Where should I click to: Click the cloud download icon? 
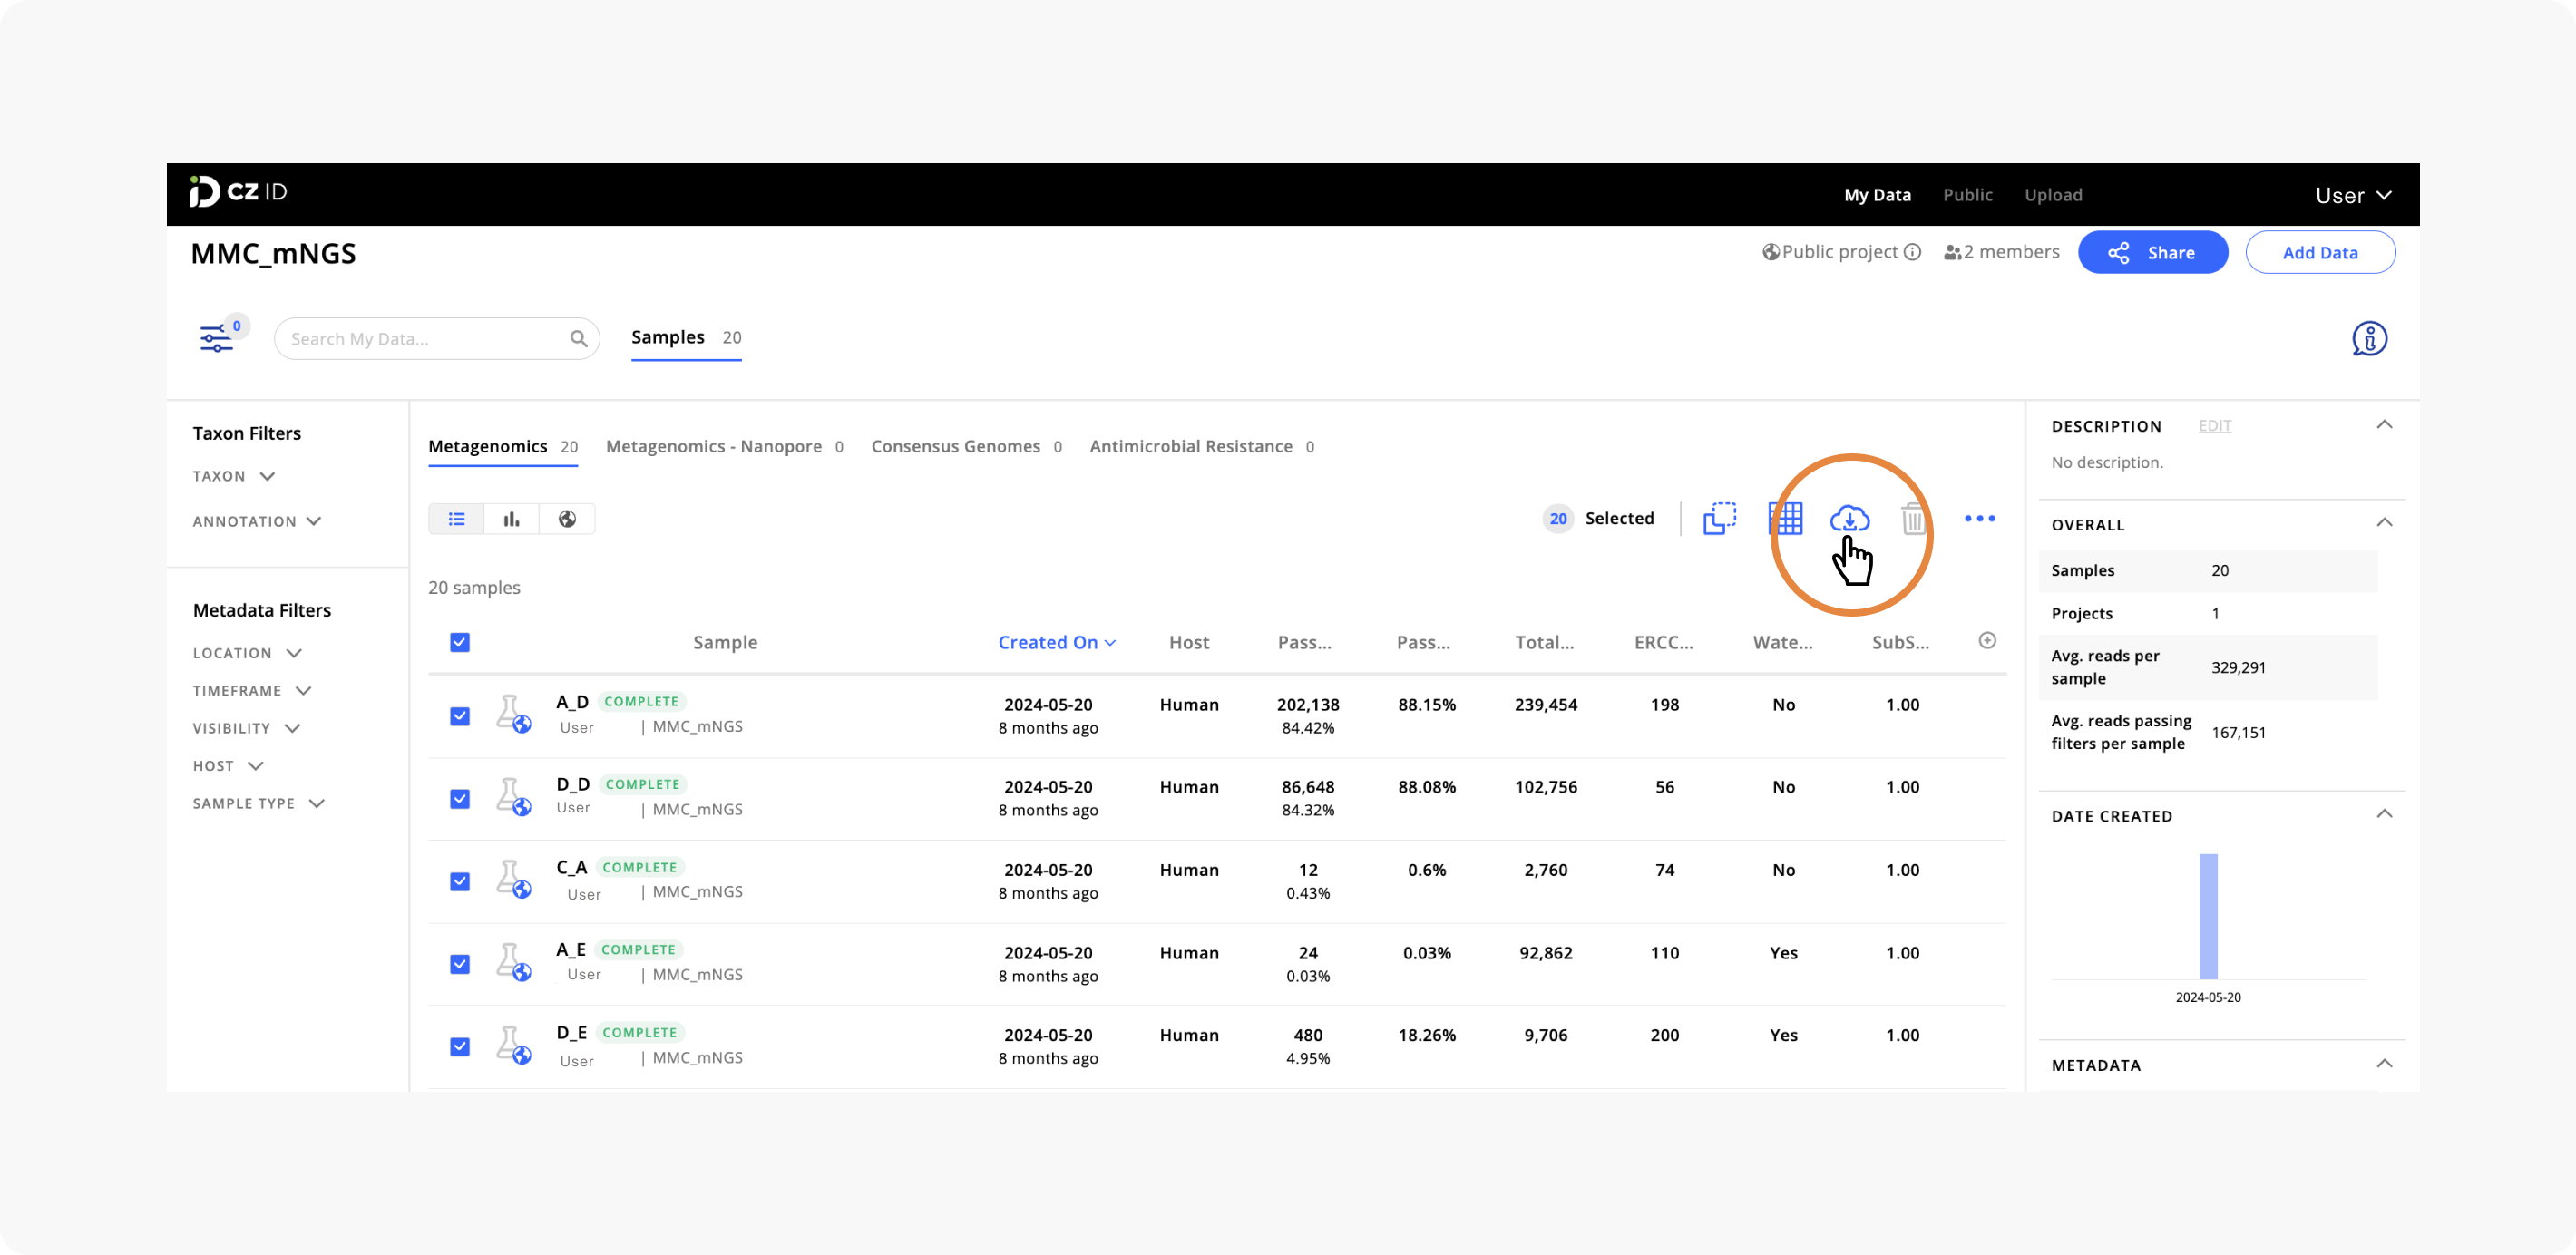click(x=1849, y=518)
